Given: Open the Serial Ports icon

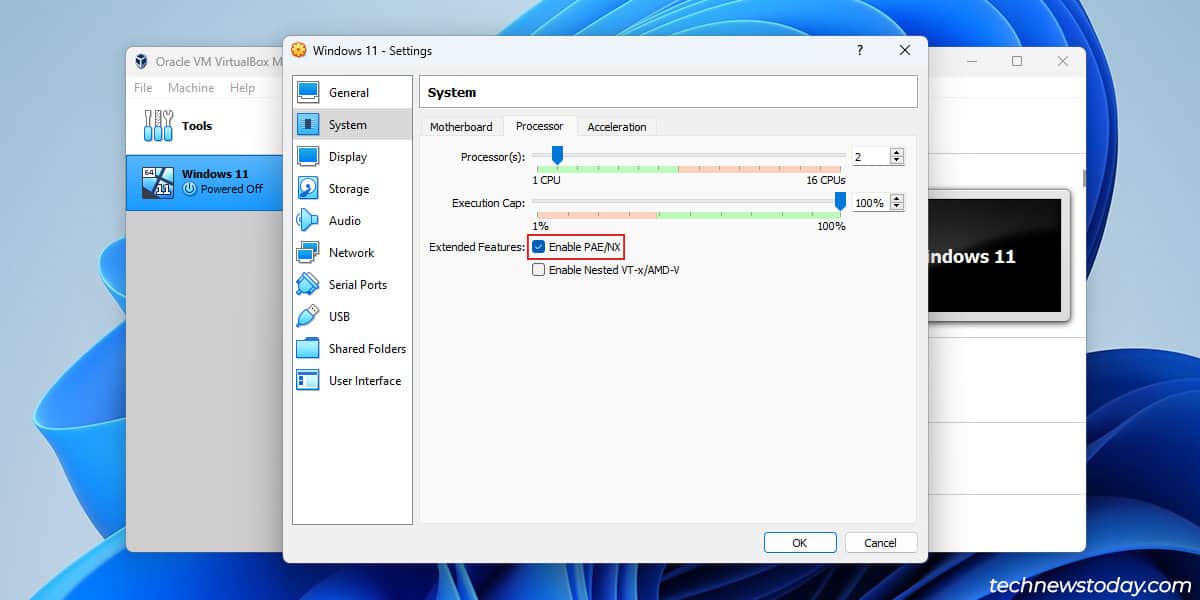Looking at the screenshot, I should pyautogui.click(x=308, y=284).
